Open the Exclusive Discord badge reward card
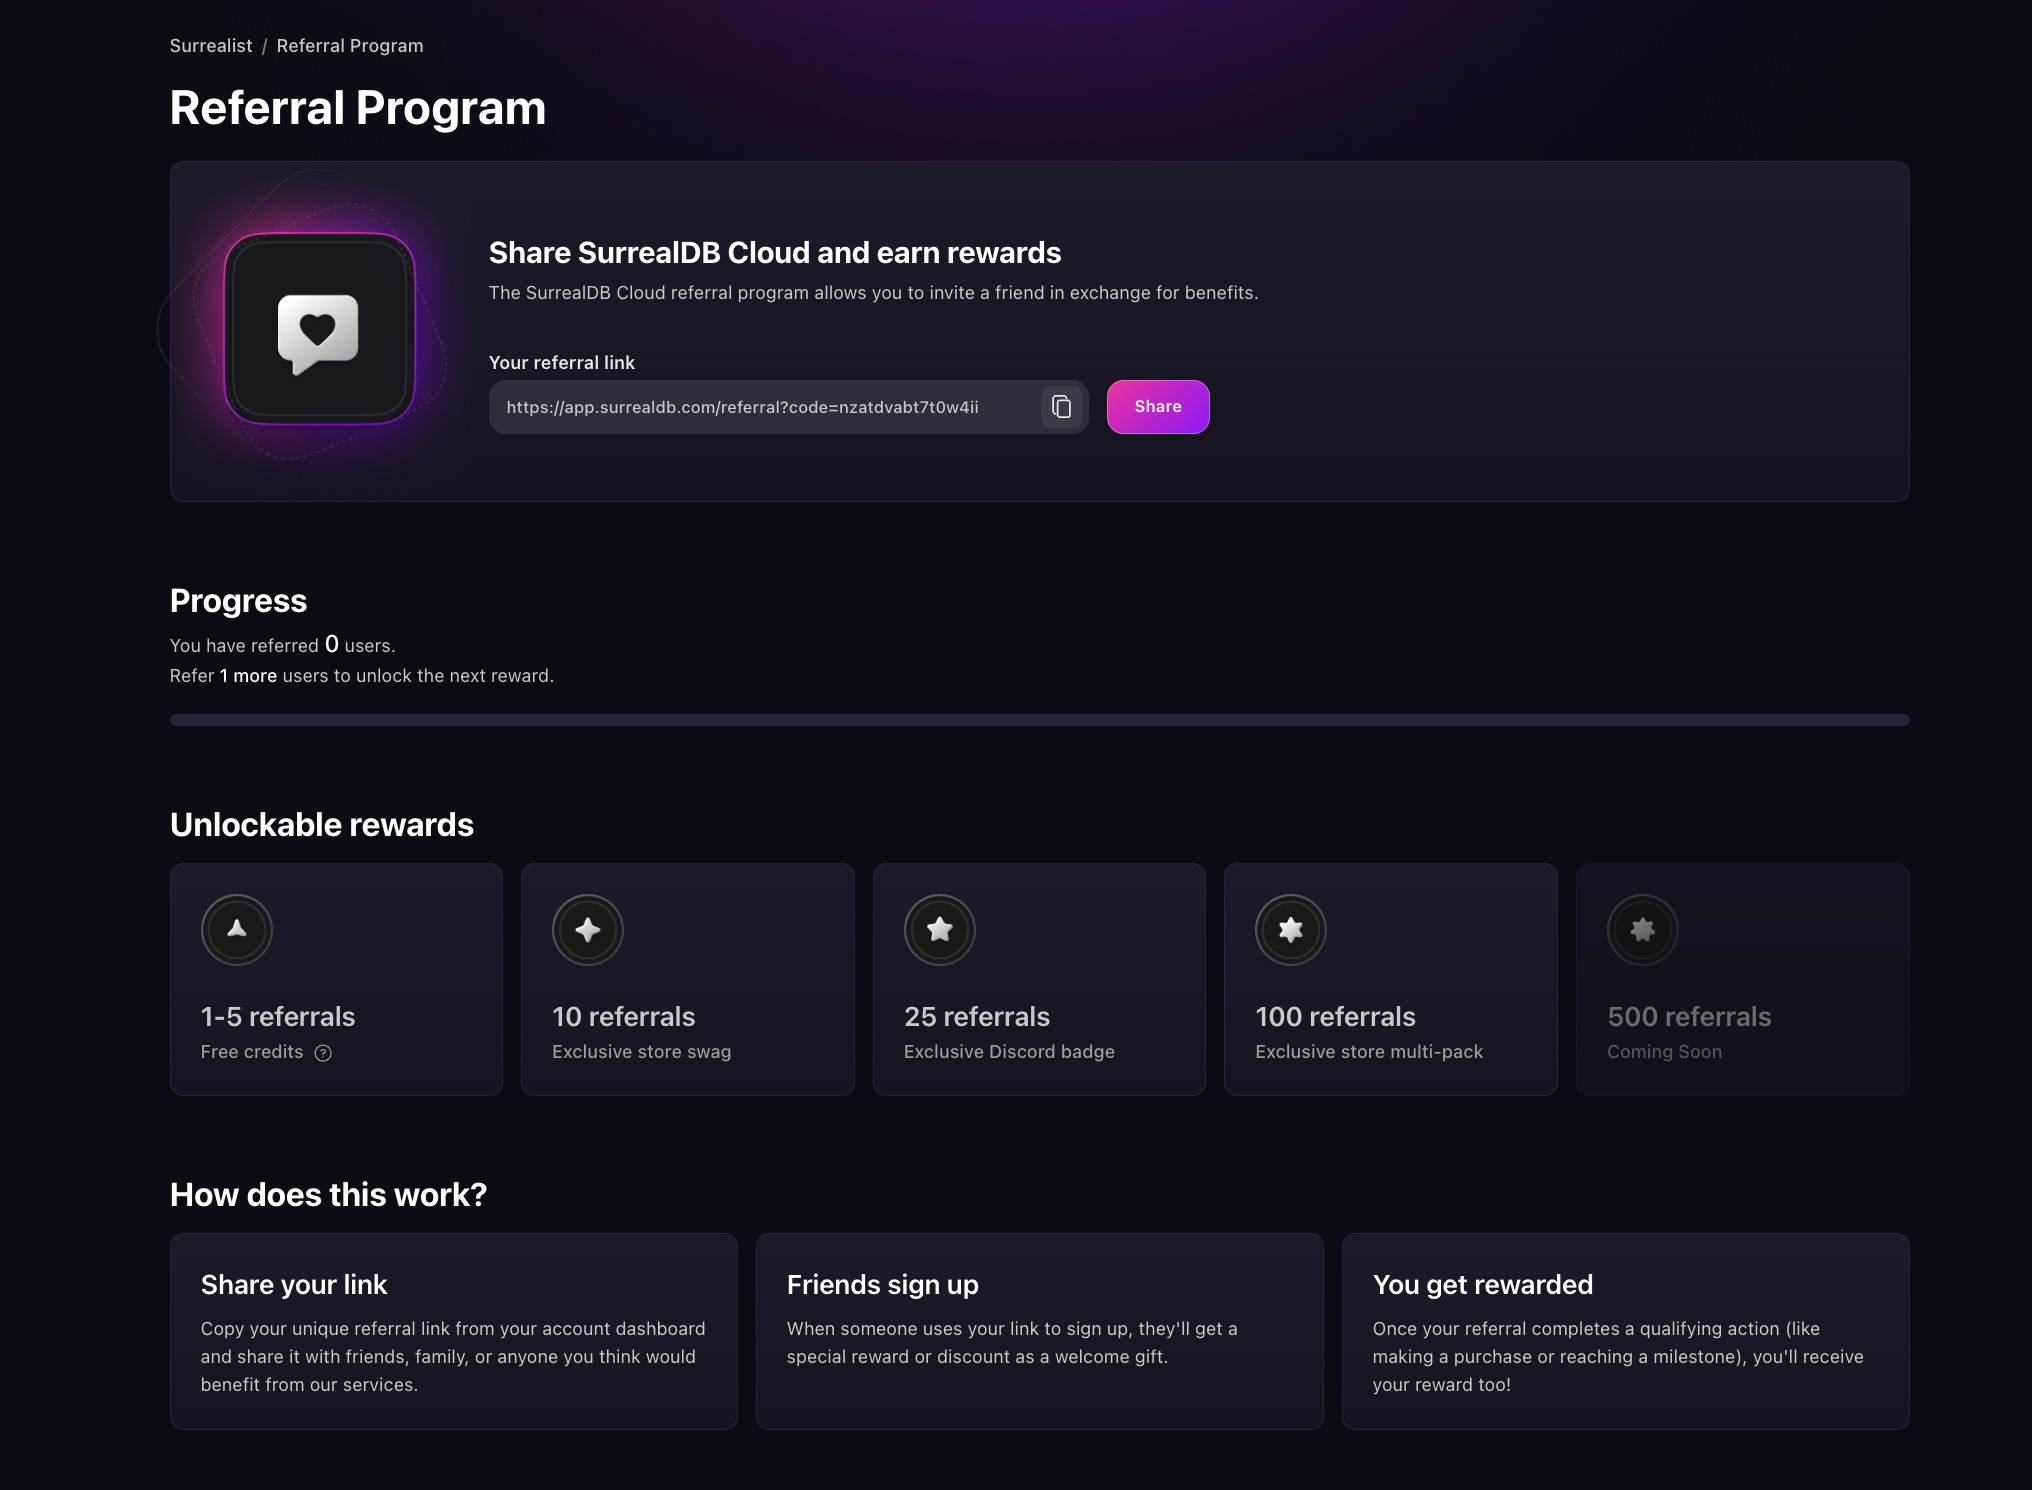Image resolution: width=2032 pixels, height=1490 pixels. [x=1039, y=980]
